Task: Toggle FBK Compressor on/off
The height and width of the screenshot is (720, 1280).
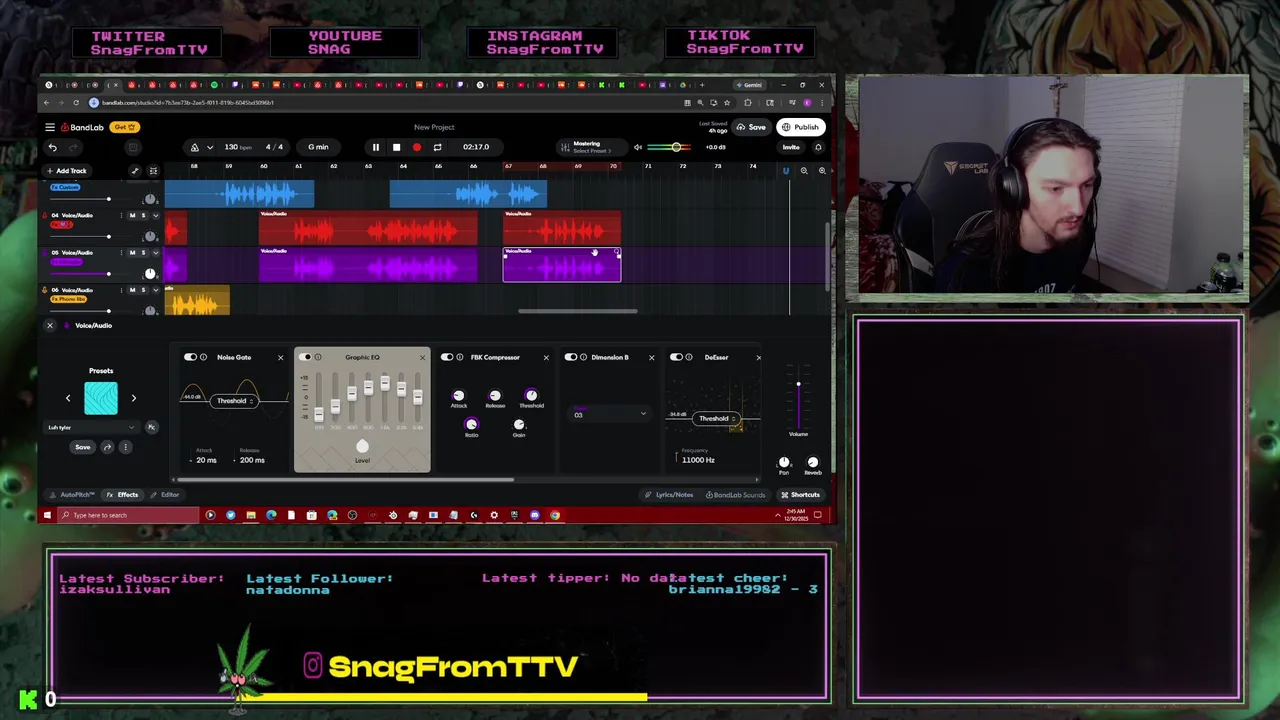Action: (x=447, y=357)
